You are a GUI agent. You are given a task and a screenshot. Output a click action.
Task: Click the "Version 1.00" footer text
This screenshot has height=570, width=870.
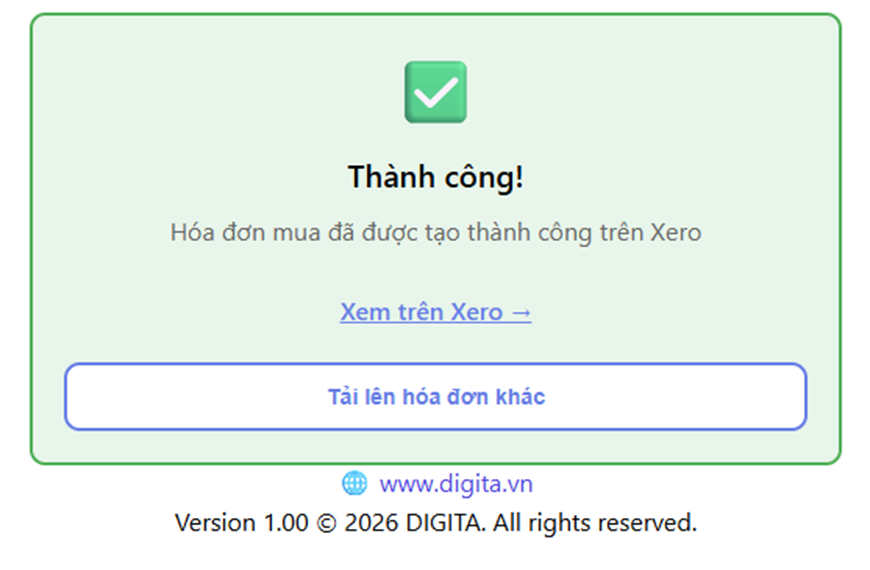241,522
